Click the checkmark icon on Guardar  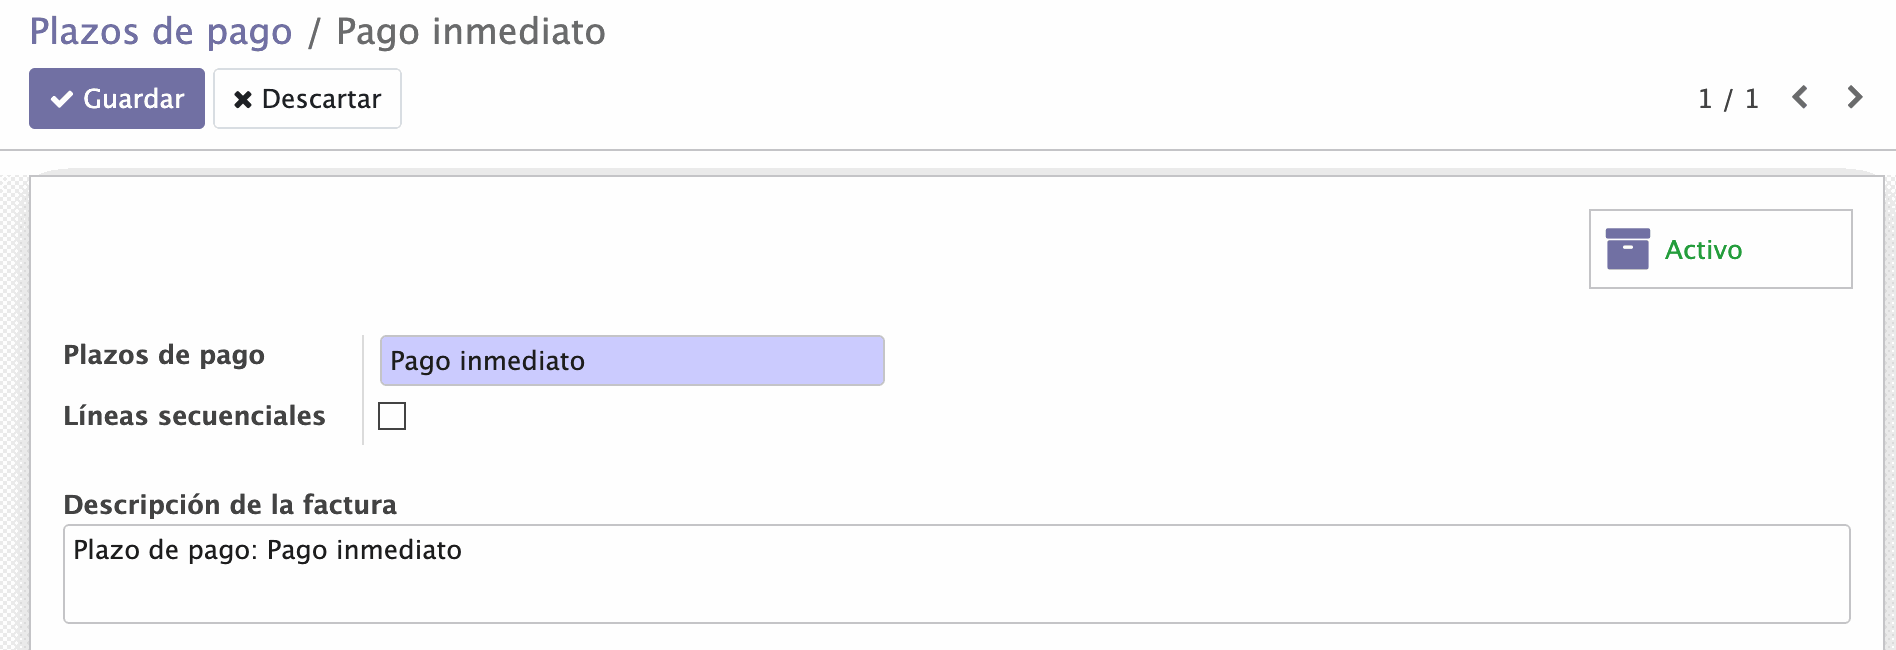(62, 99)
